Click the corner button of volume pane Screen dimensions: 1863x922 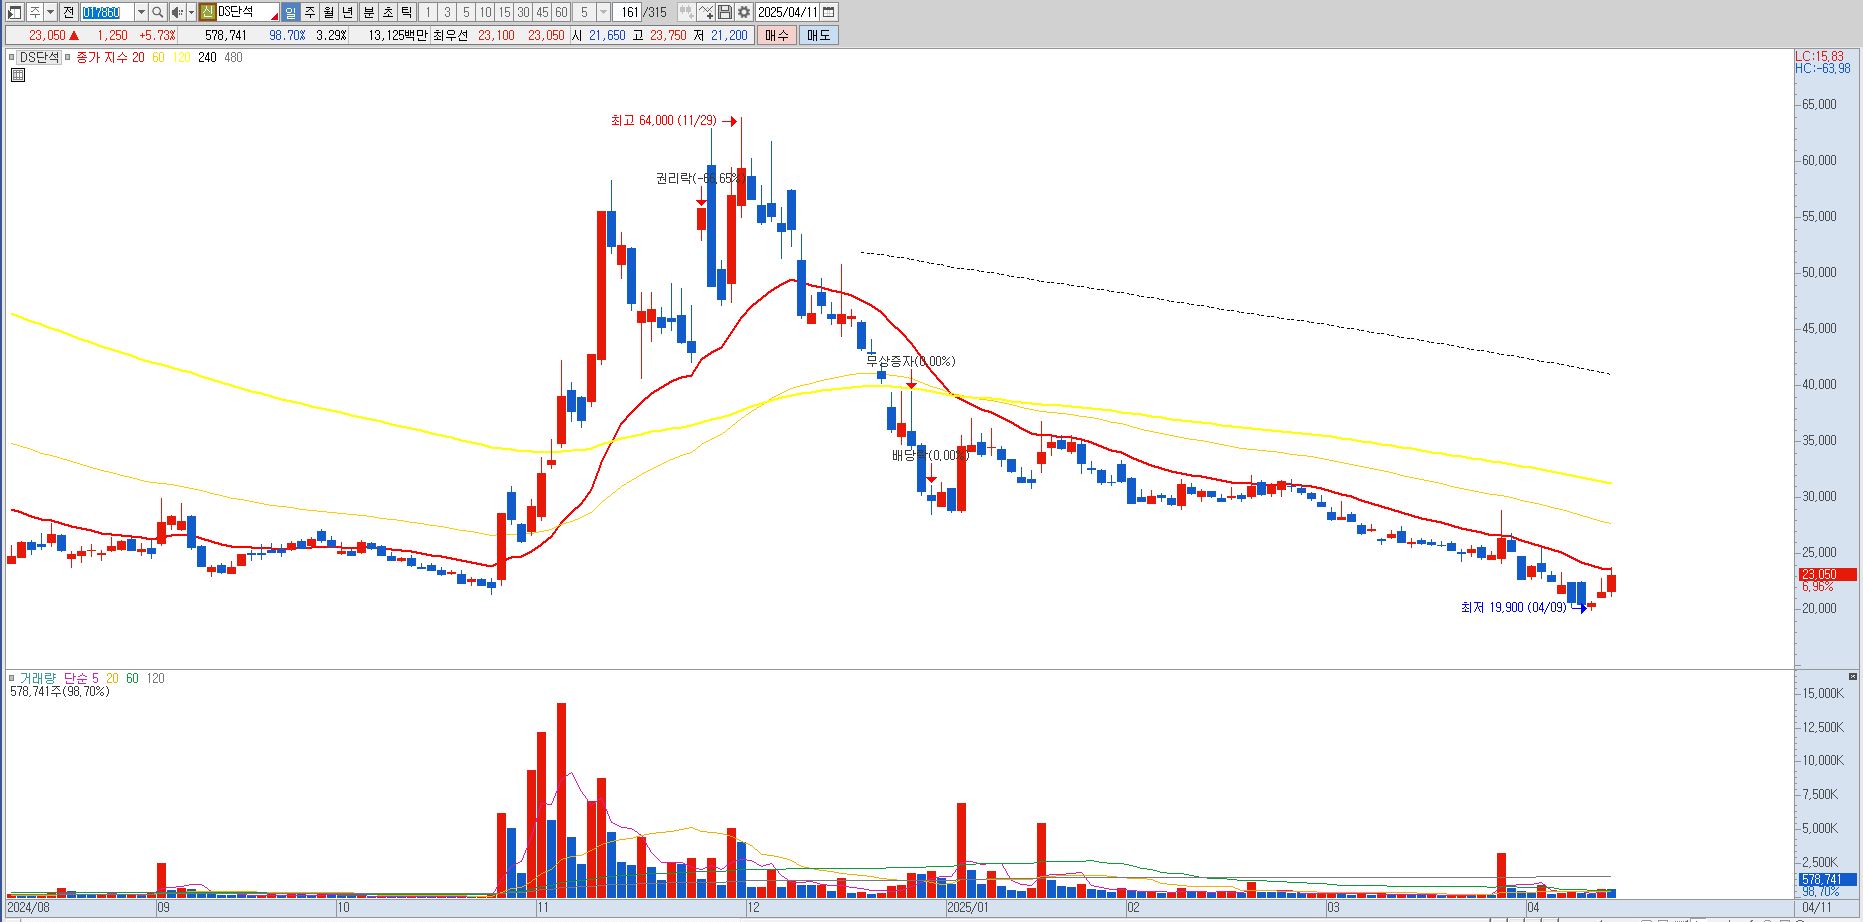click(x=1853, y=677)
